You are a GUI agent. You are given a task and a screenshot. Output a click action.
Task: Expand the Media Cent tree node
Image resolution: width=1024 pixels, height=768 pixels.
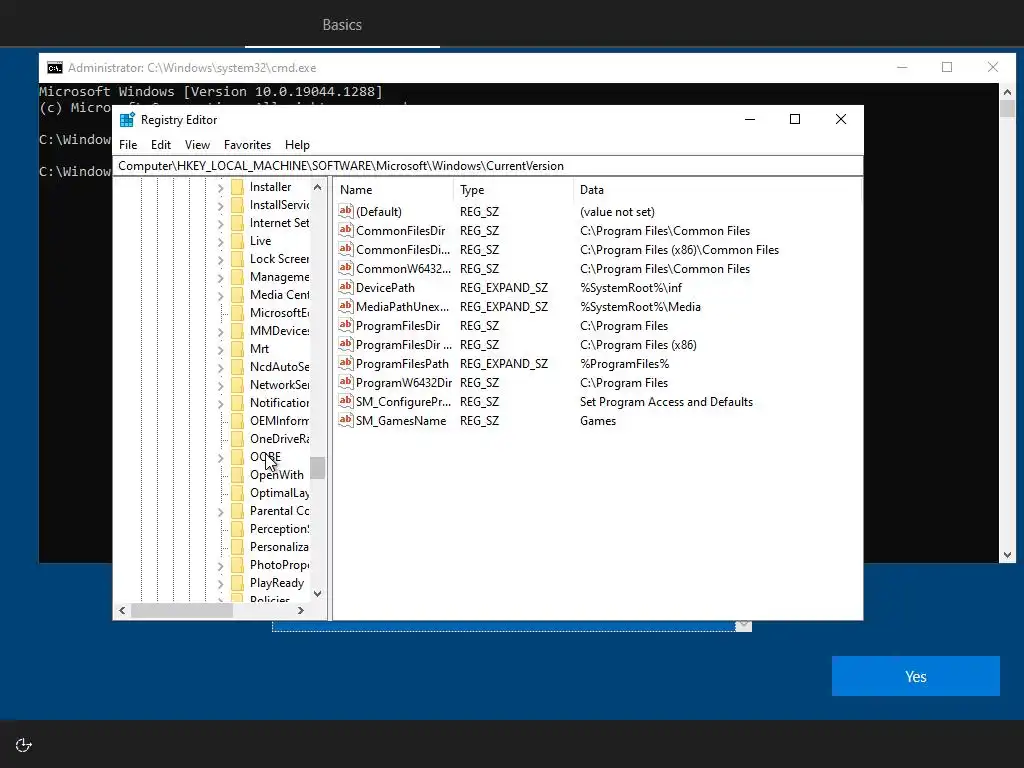221,296
